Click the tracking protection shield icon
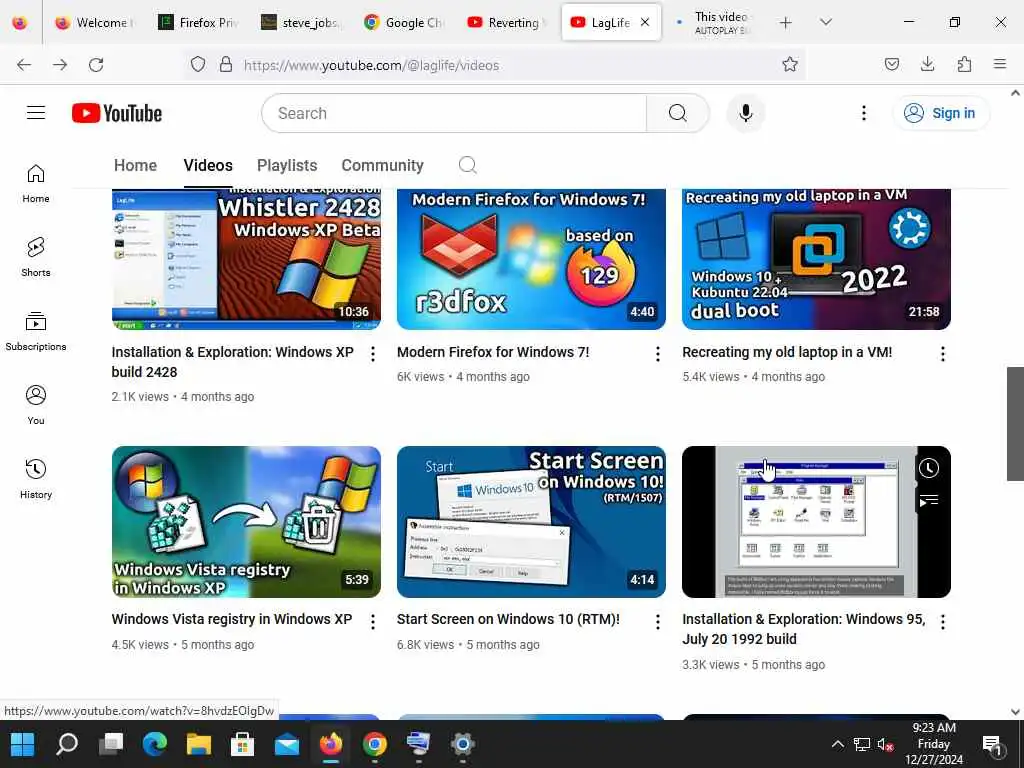Viewport: 1024px width, 768px height. (198, 65)
